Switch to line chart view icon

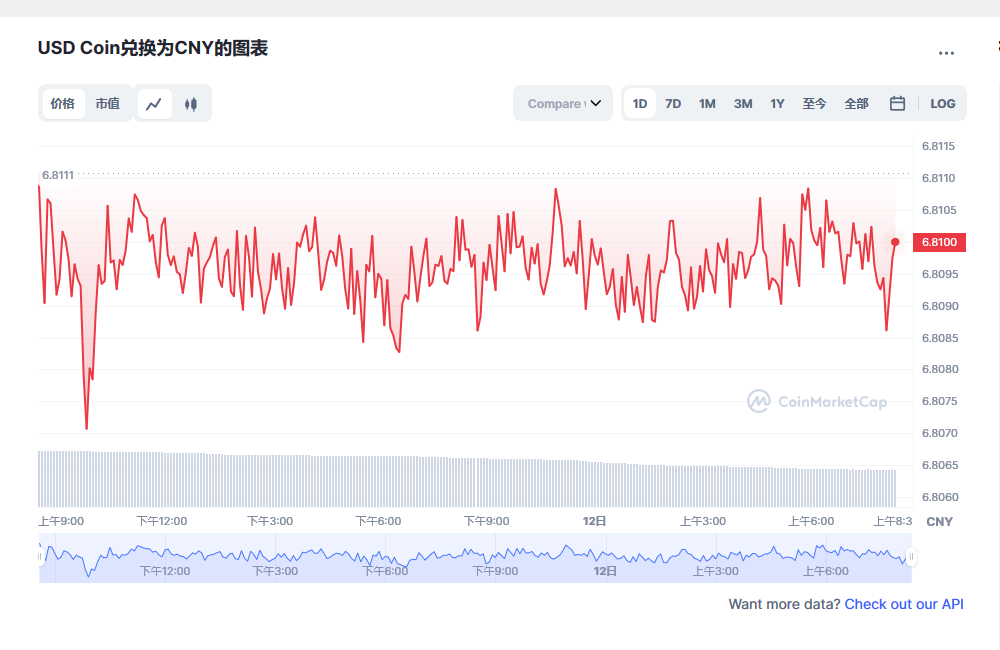[154, 104]
